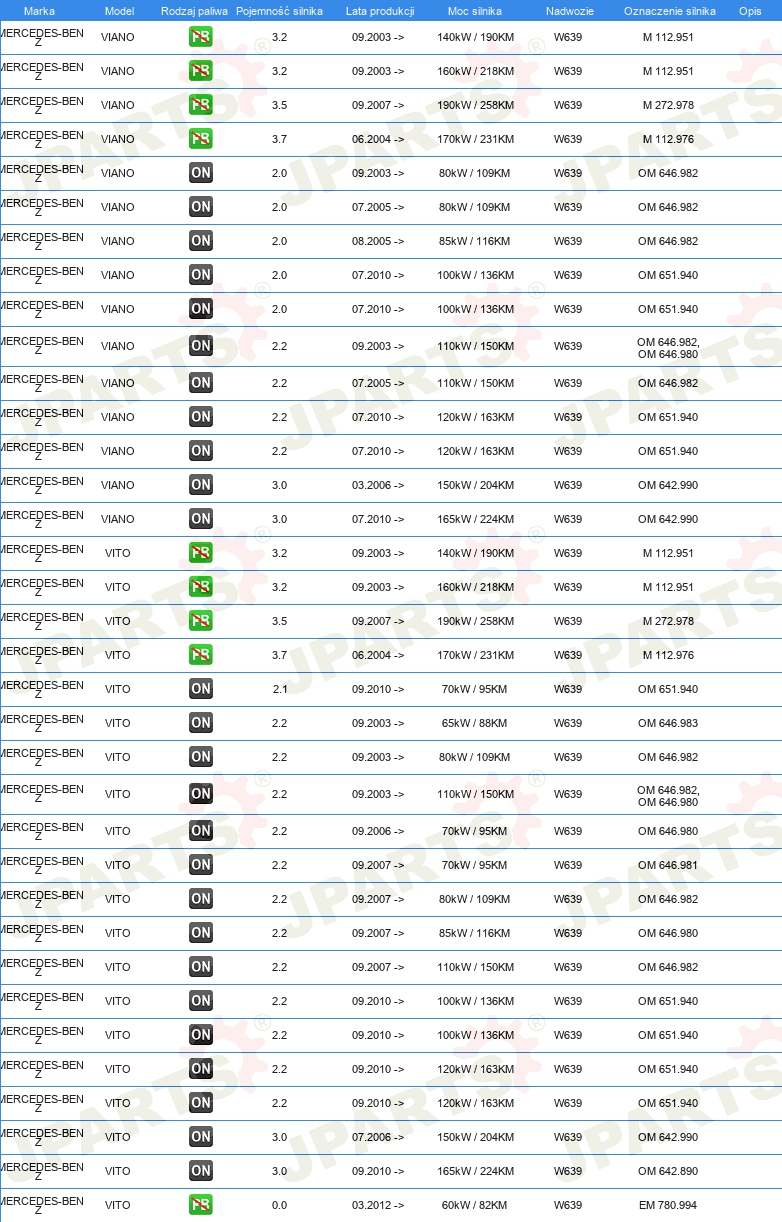782x1222 pixels.
Task: Click petrol icon for VITO 3.2 160kW/218KM
Action: coord(201,587)
